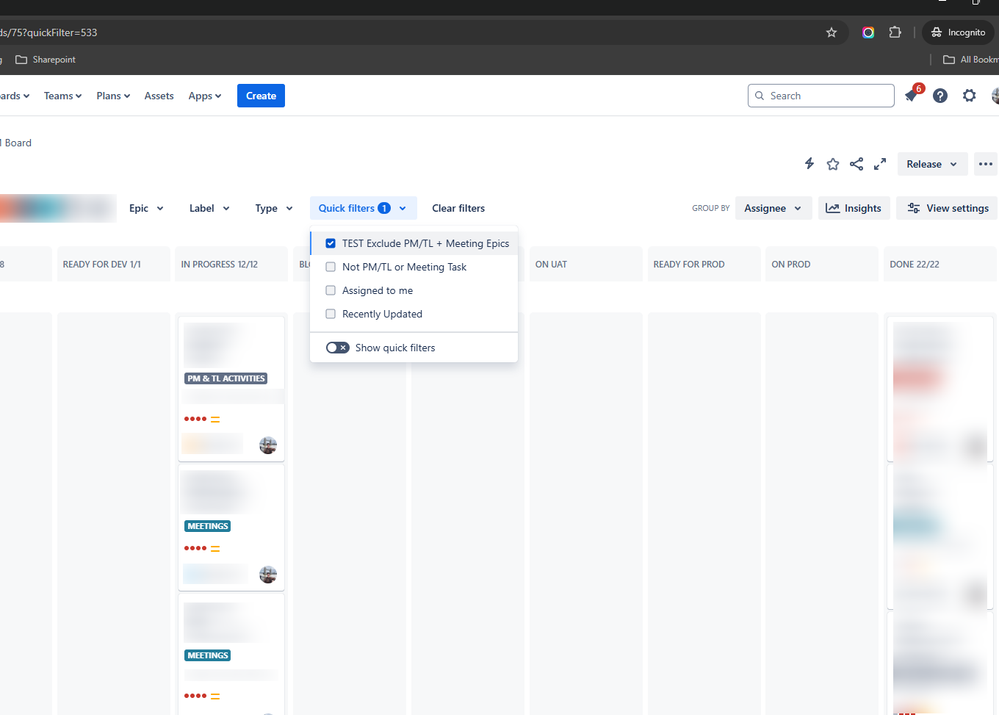Screen dimensions: 999x715
Task: Enter full screen board mode
Action: point(880,164)
